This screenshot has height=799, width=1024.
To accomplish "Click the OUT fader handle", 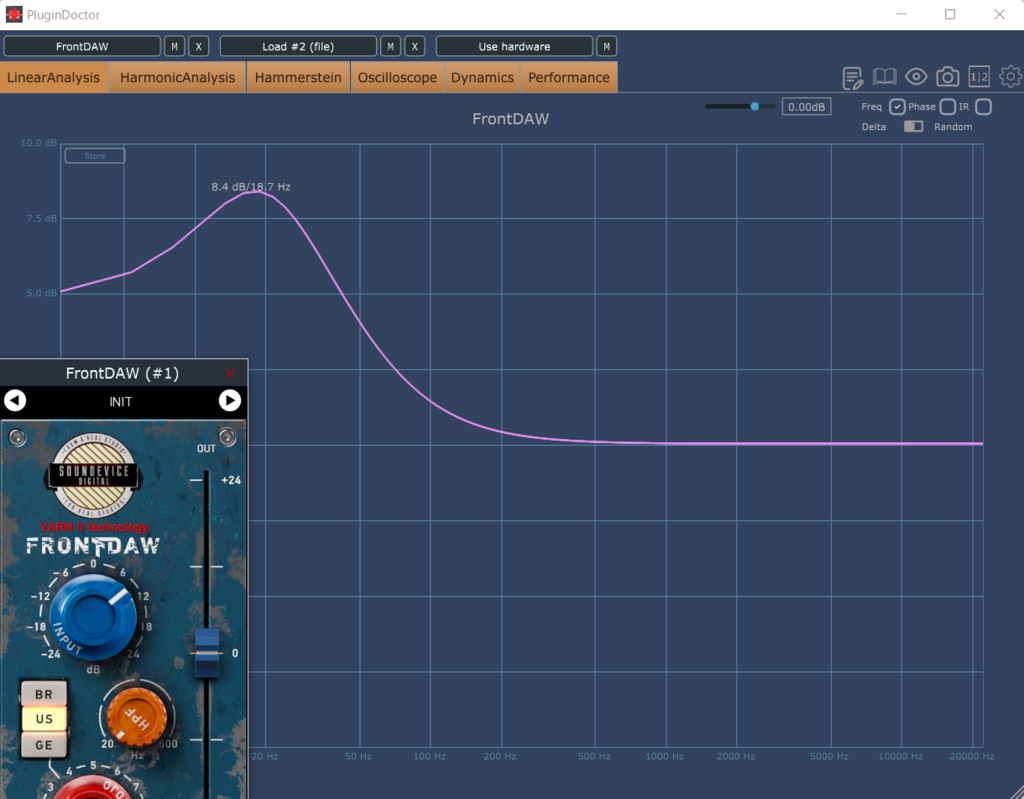I will click(x=207, y=653).
